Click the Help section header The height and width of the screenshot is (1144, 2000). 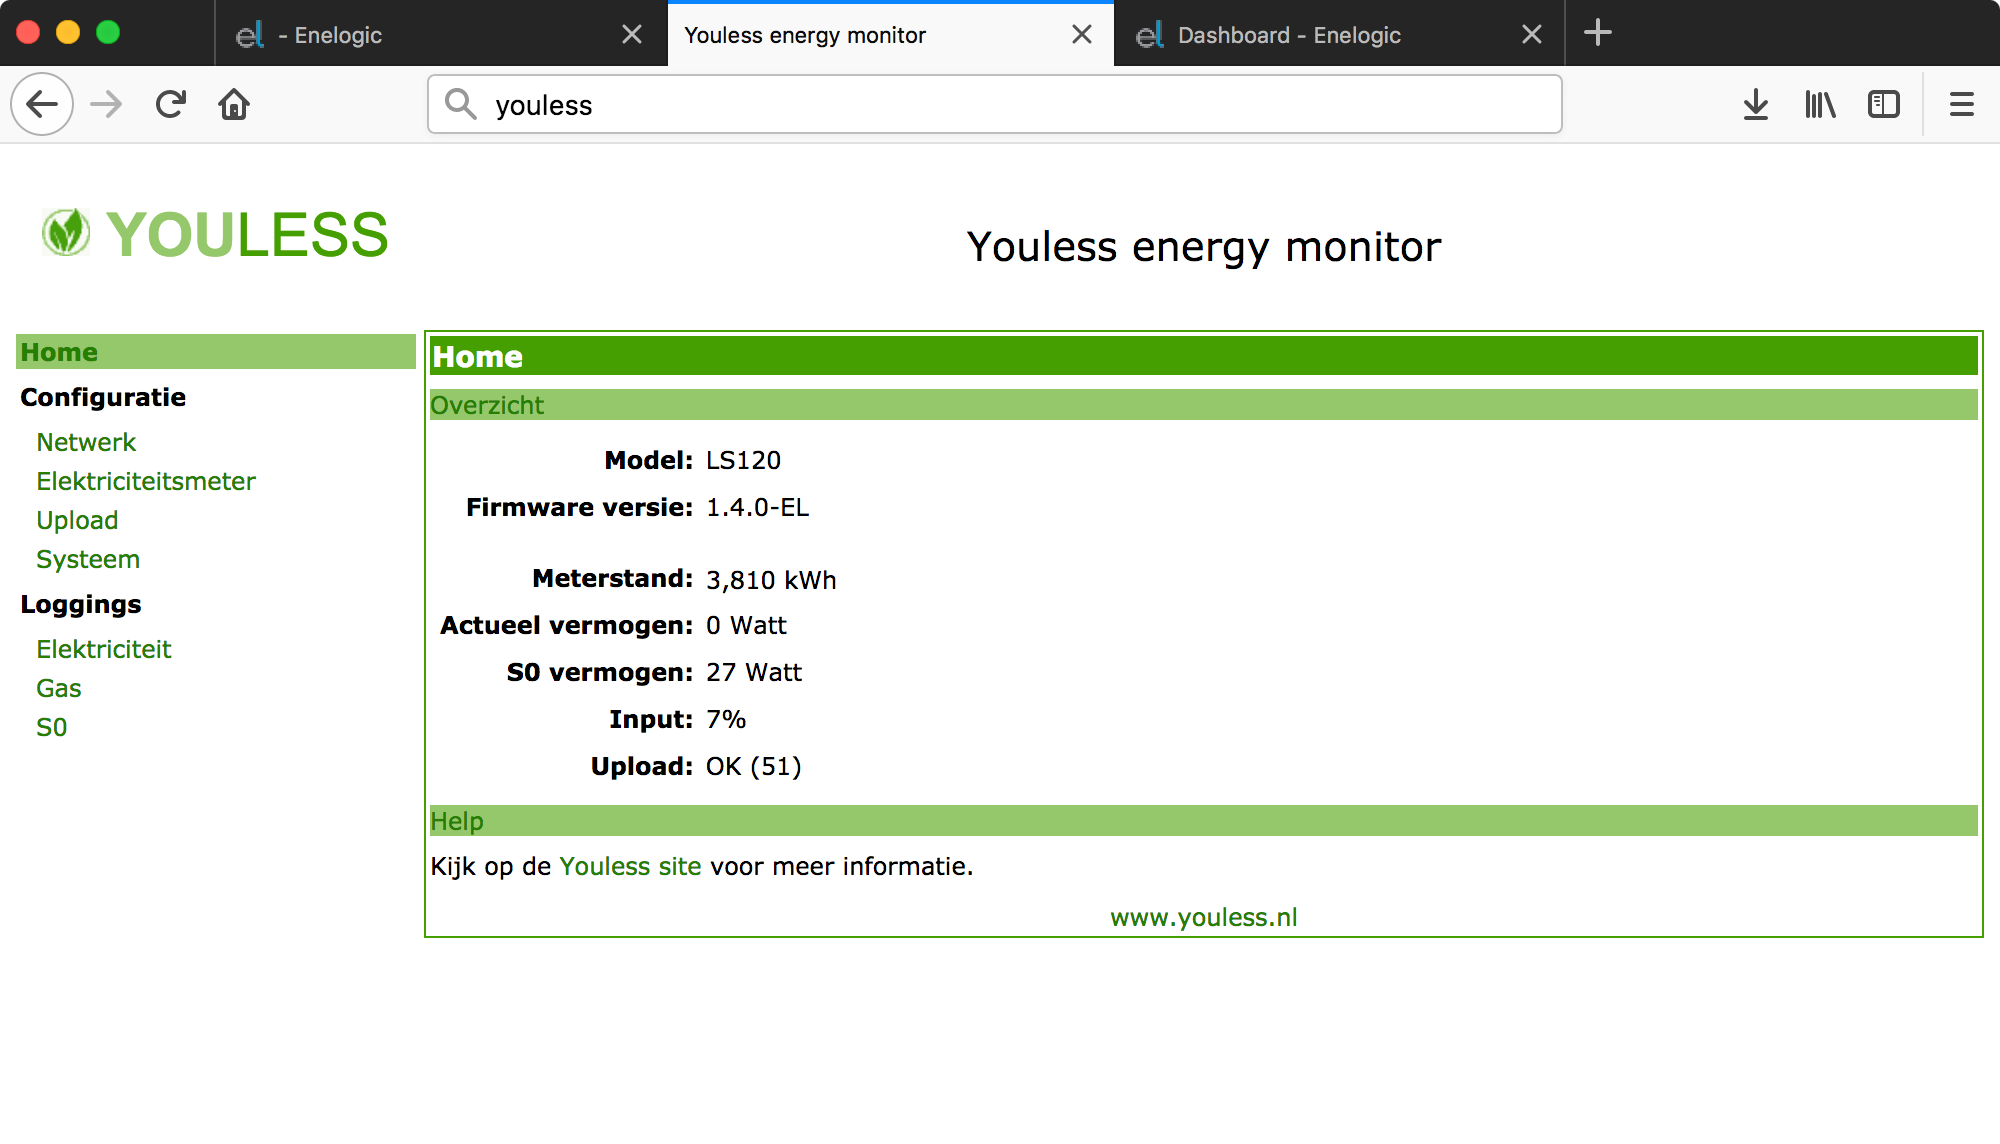tap(1204, 821)
